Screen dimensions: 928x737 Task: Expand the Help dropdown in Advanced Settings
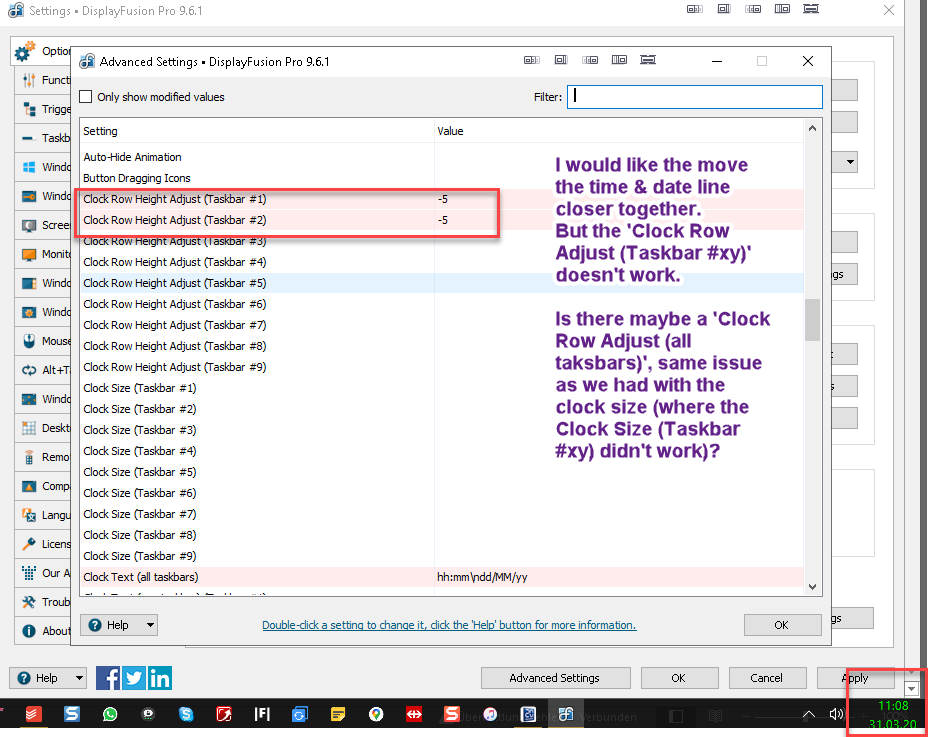tap(120, 625)
